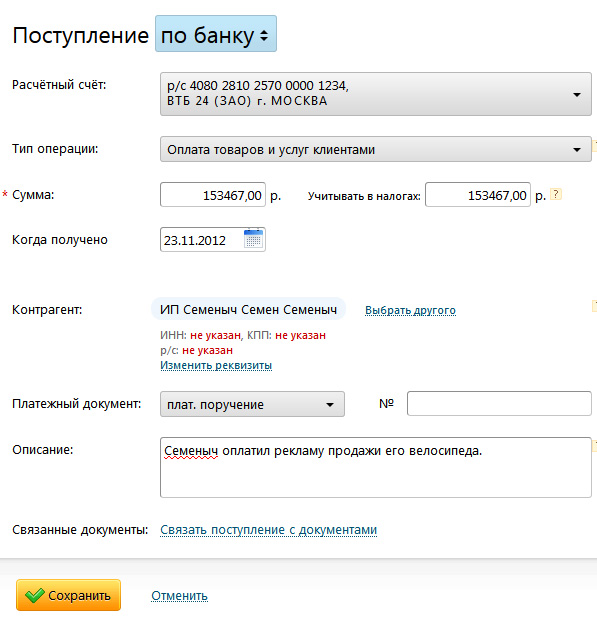The image size is (597, 621).
Task: Click the payment document № field
Action: tap(499, 404)
